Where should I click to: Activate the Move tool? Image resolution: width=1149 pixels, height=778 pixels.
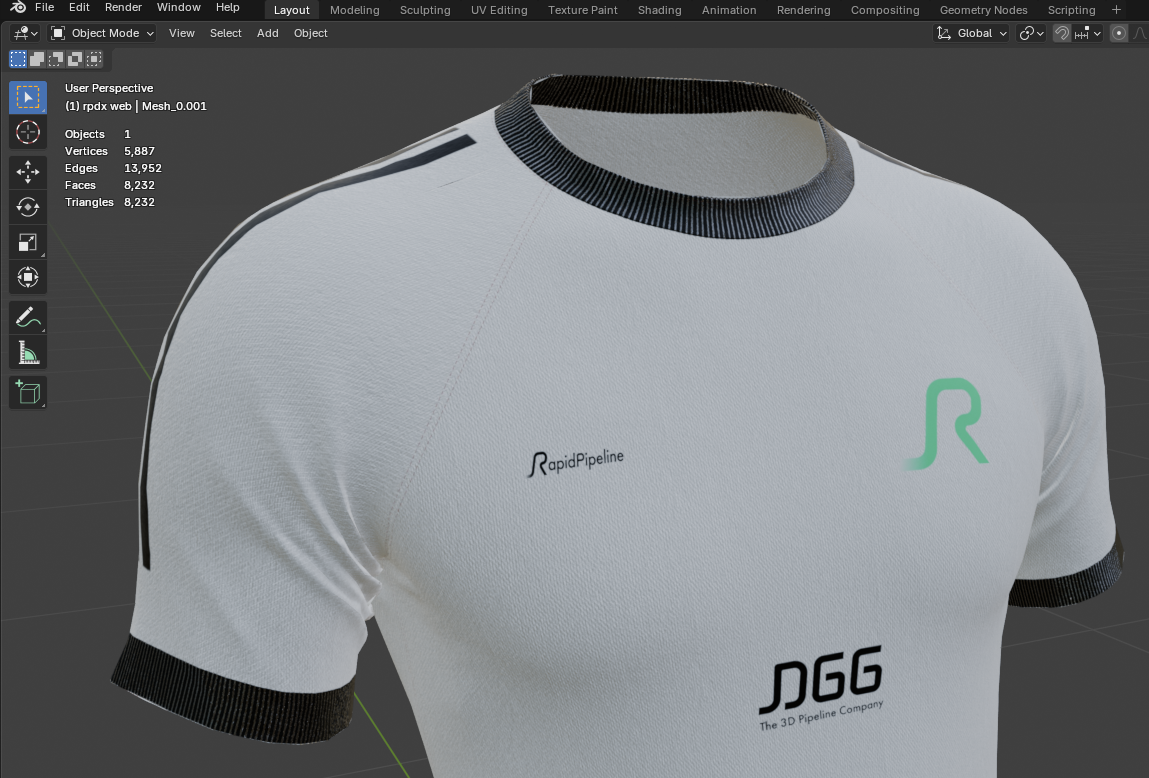tap(28, 172)
